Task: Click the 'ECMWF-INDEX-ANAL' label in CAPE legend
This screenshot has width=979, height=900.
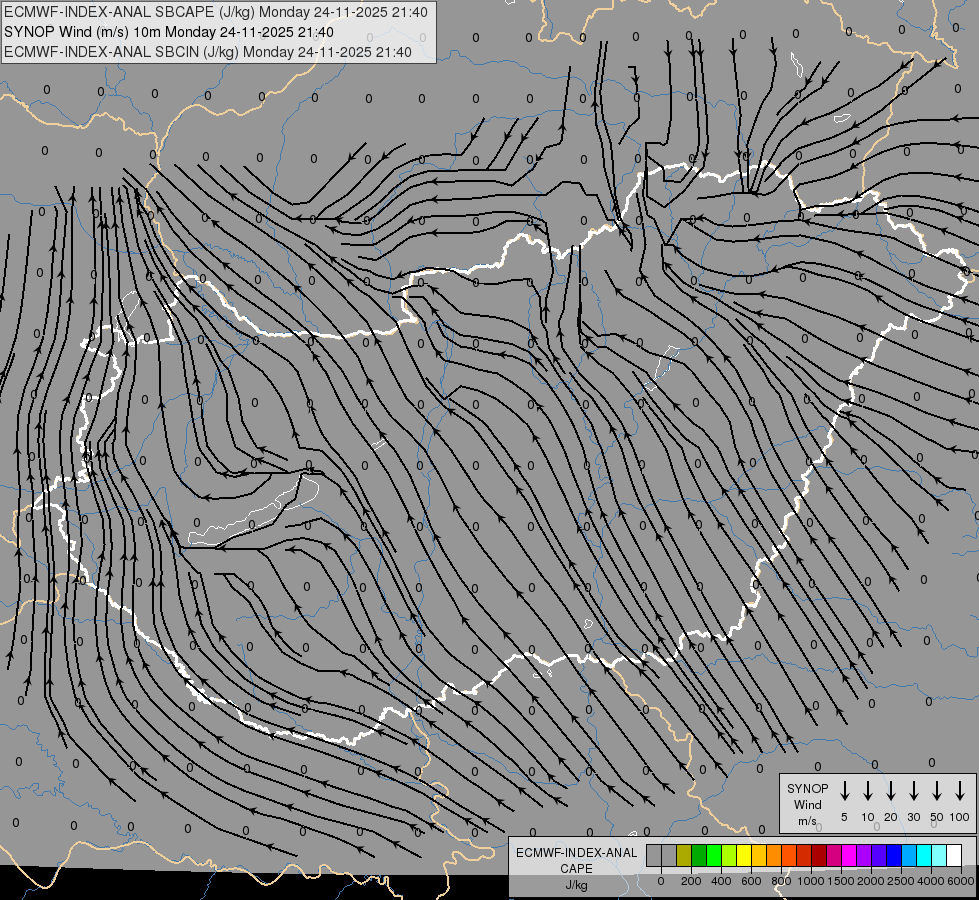Action: tap(576, 853)
